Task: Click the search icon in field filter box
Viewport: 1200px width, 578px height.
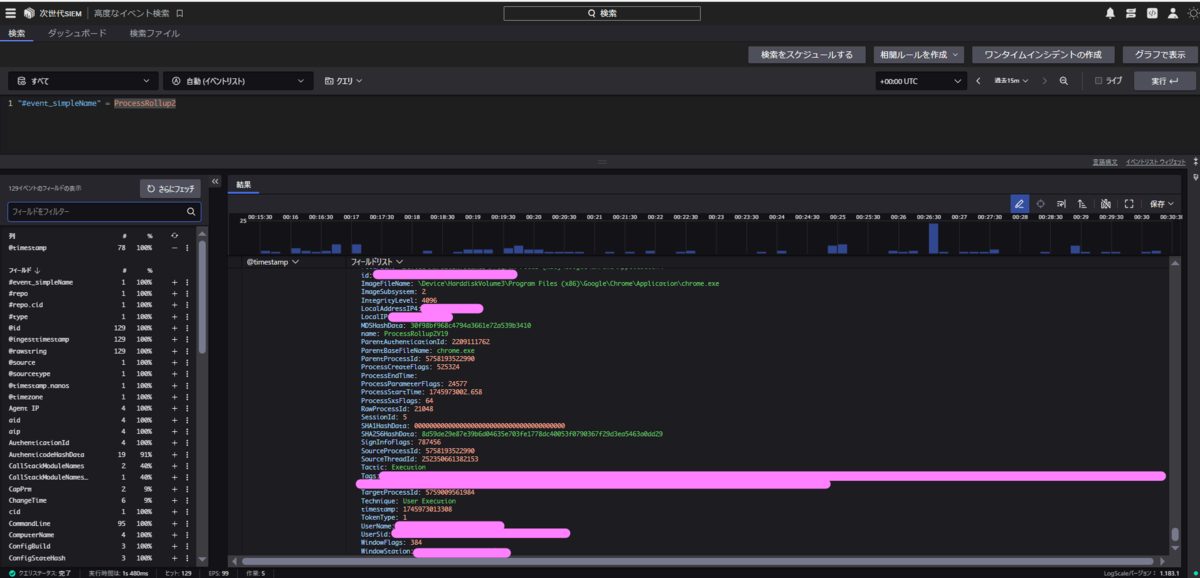Action: (x=191, y=212)
